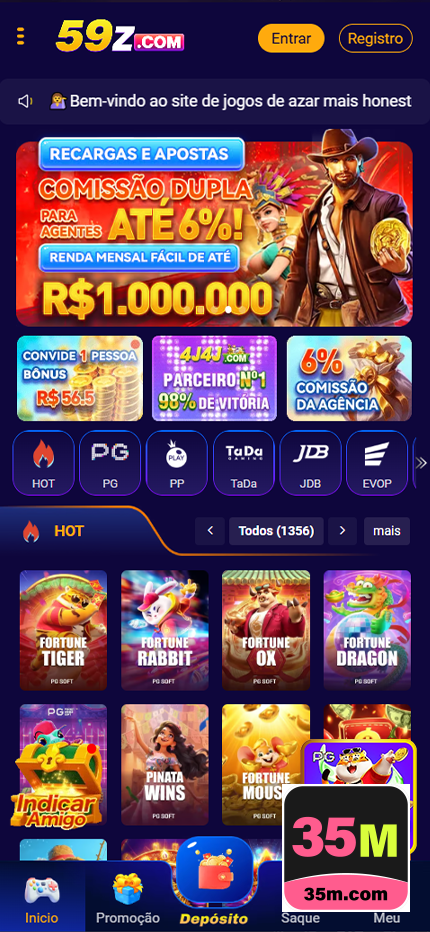This screenshot has width=430, height=932.
Task: Open the Fortune Tiger game thumbnail
Action: coord(64,630)
